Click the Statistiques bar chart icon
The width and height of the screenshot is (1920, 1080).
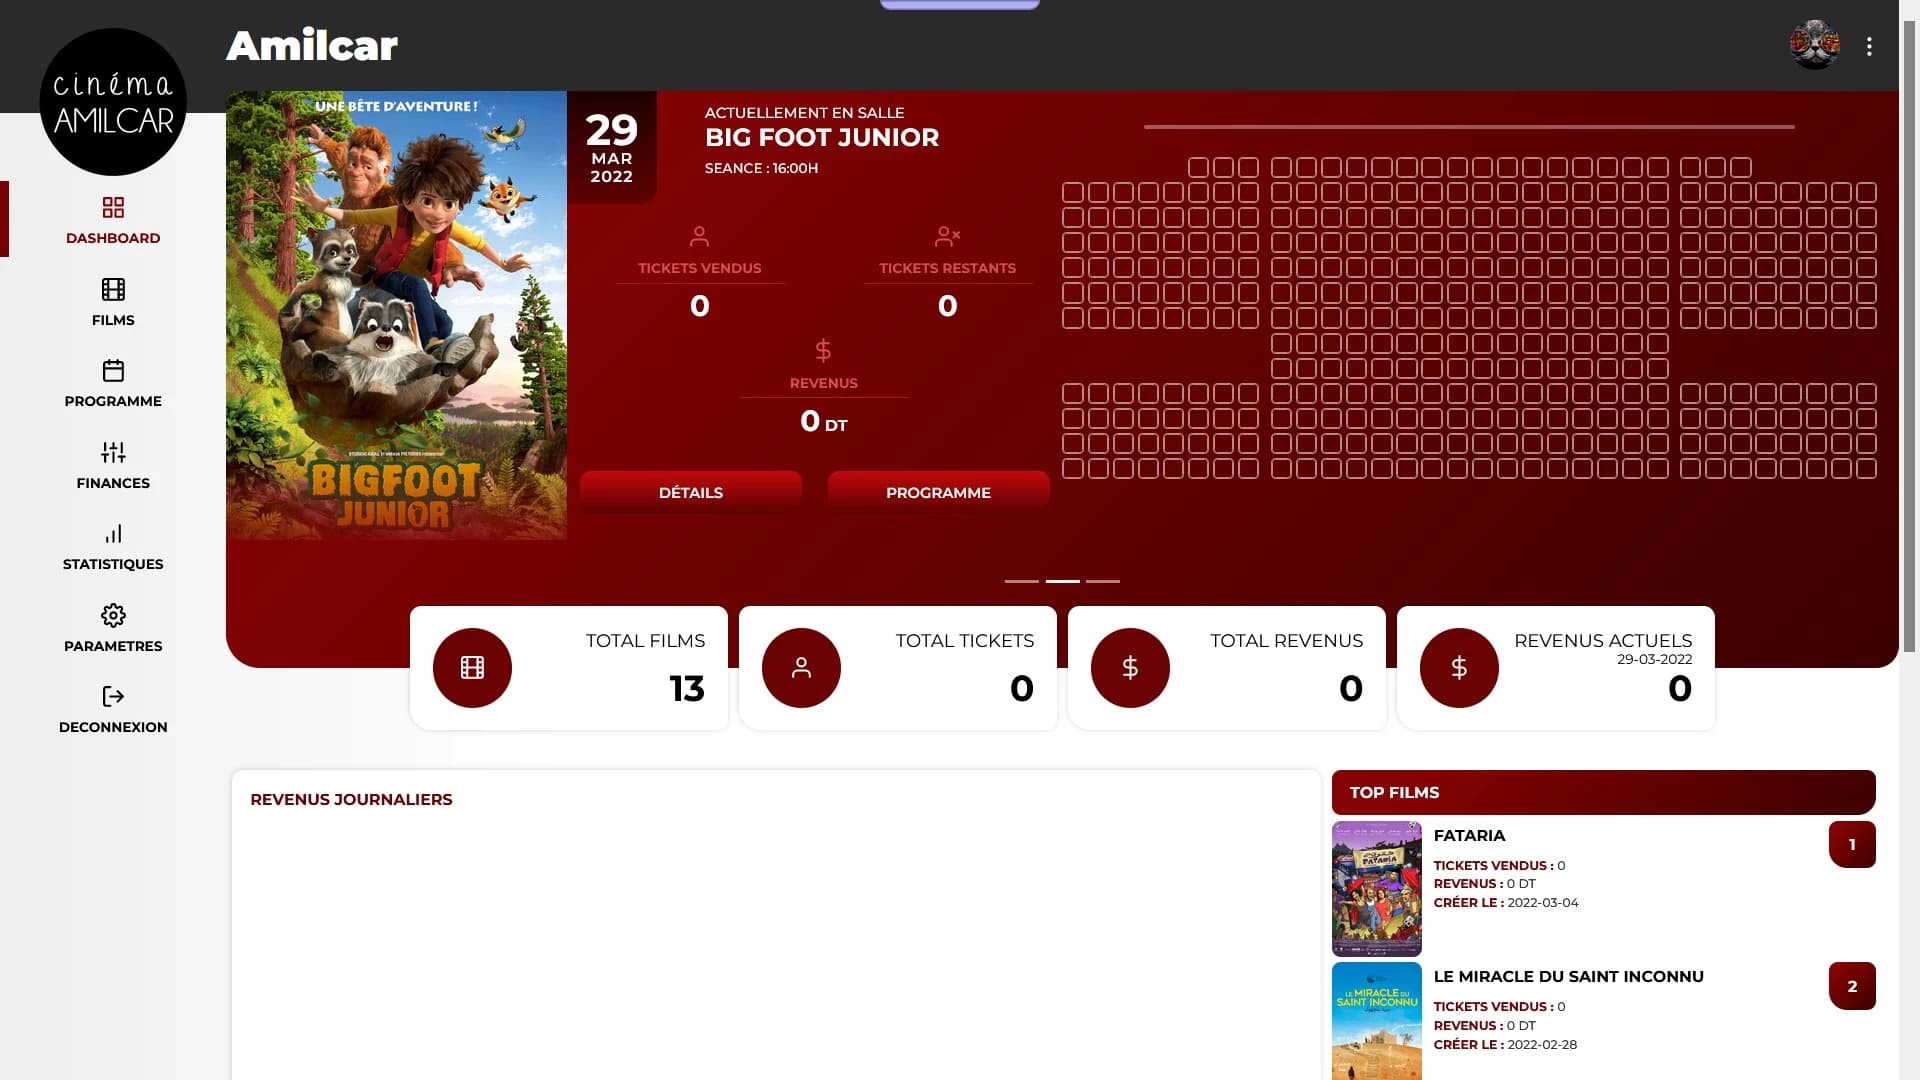pyautogui.click(x=113, y=533)
